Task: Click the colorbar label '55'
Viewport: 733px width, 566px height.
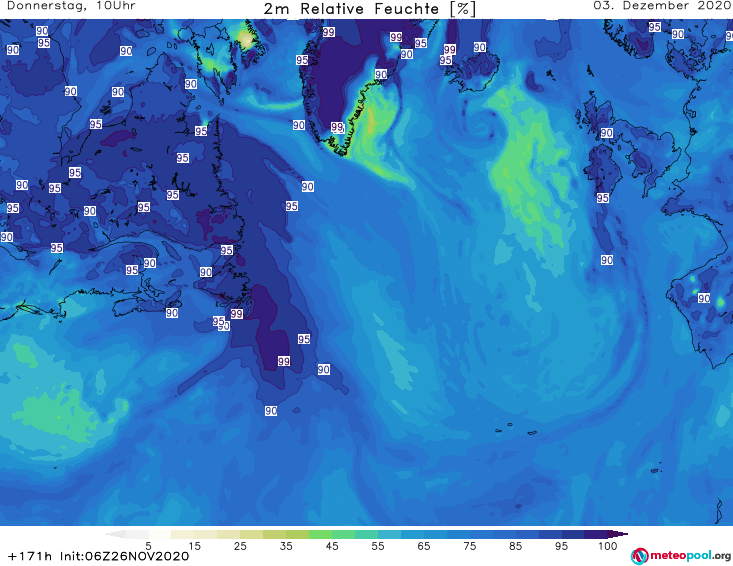Action: point(378,545)
